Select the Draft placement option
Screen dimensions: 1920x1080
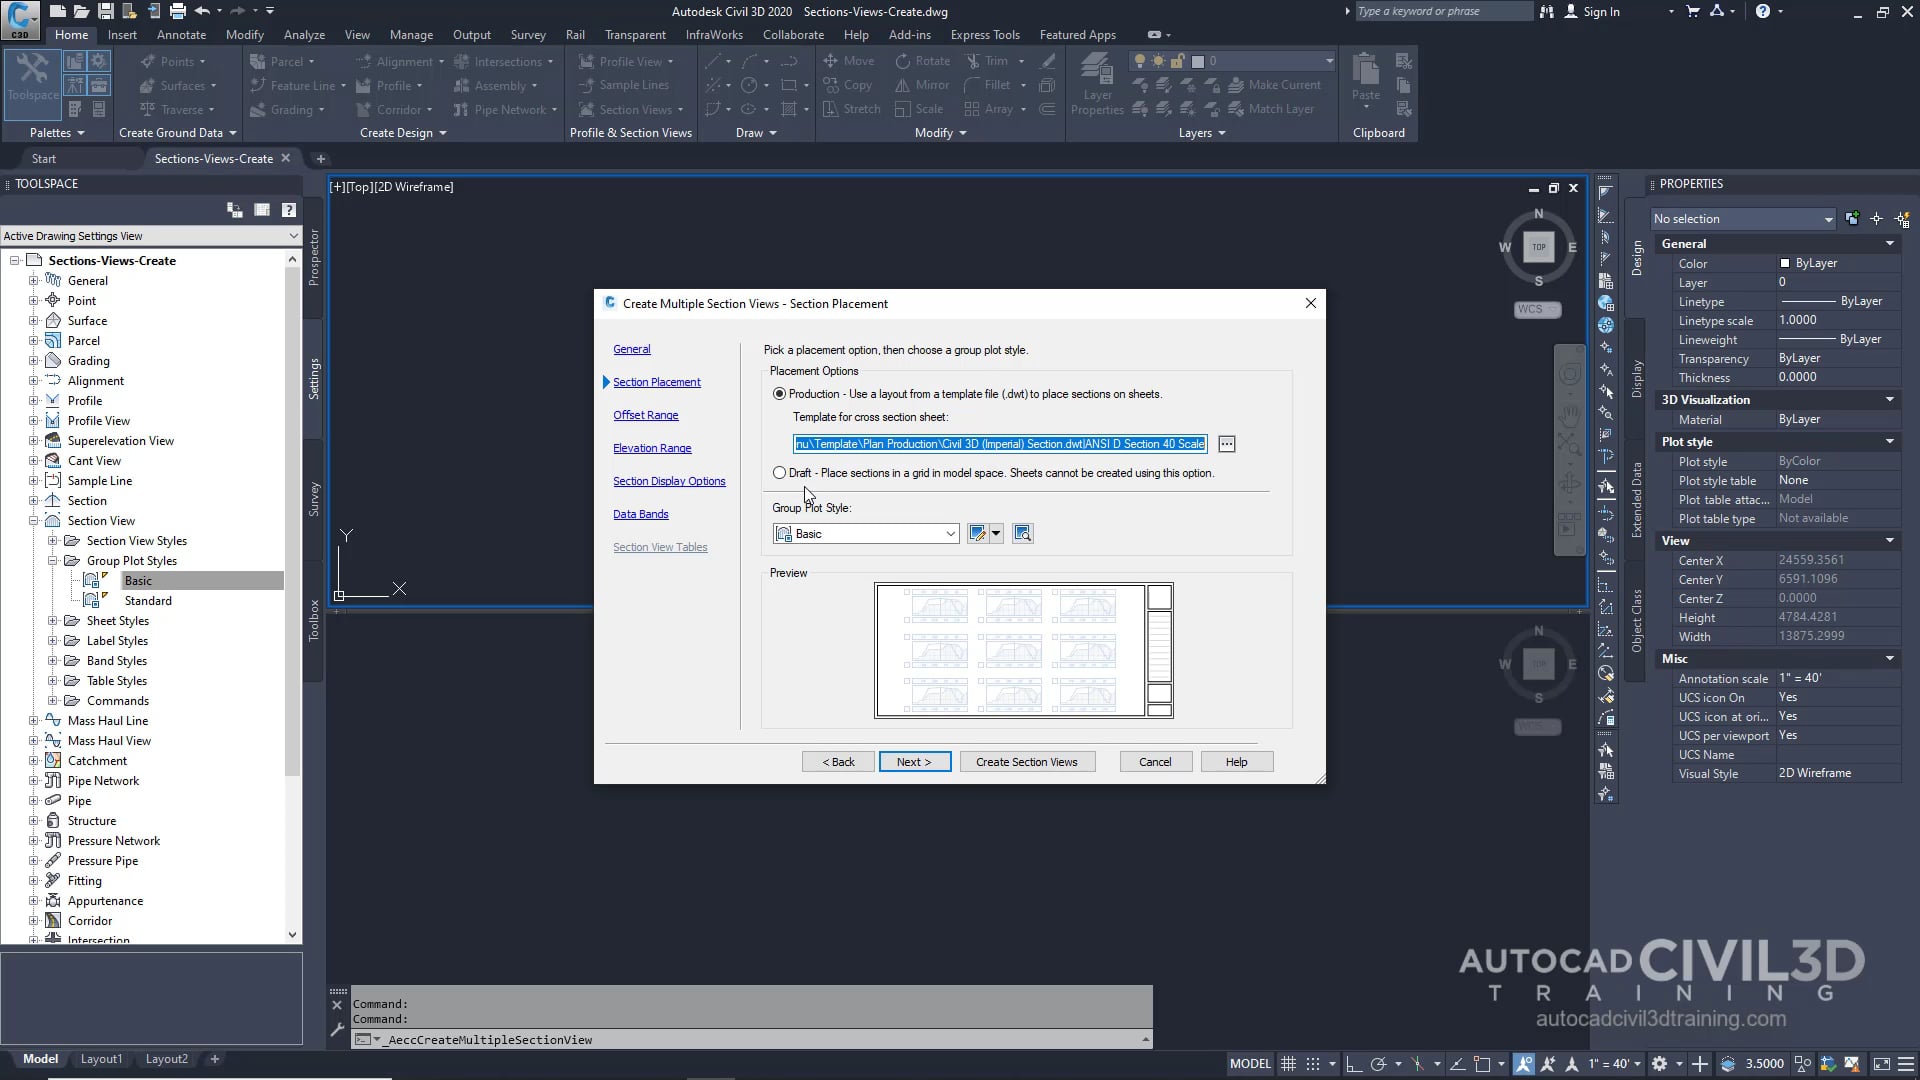(x=780, y=472)
